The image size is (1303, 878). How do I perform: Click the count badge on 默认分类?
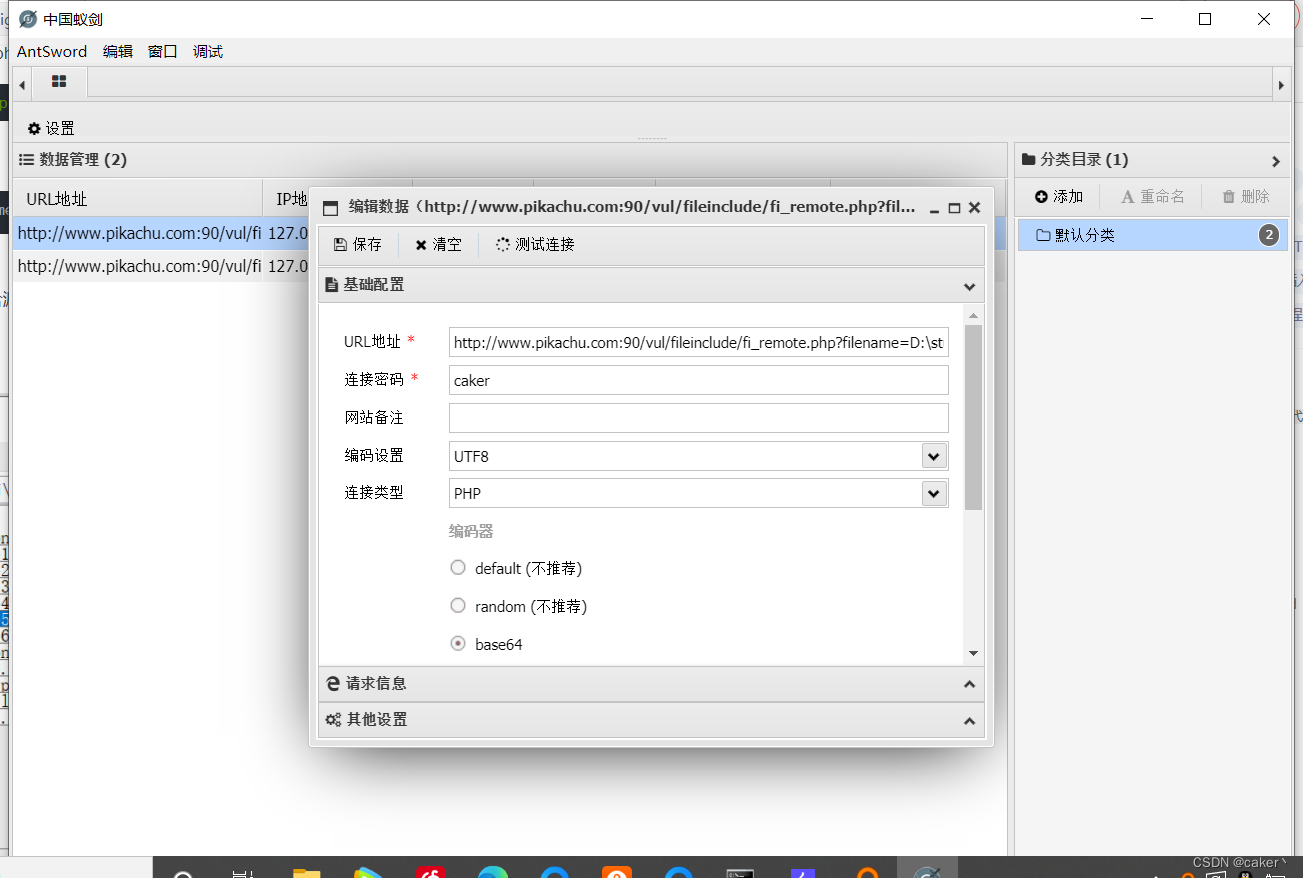(x=1269, y=235)
